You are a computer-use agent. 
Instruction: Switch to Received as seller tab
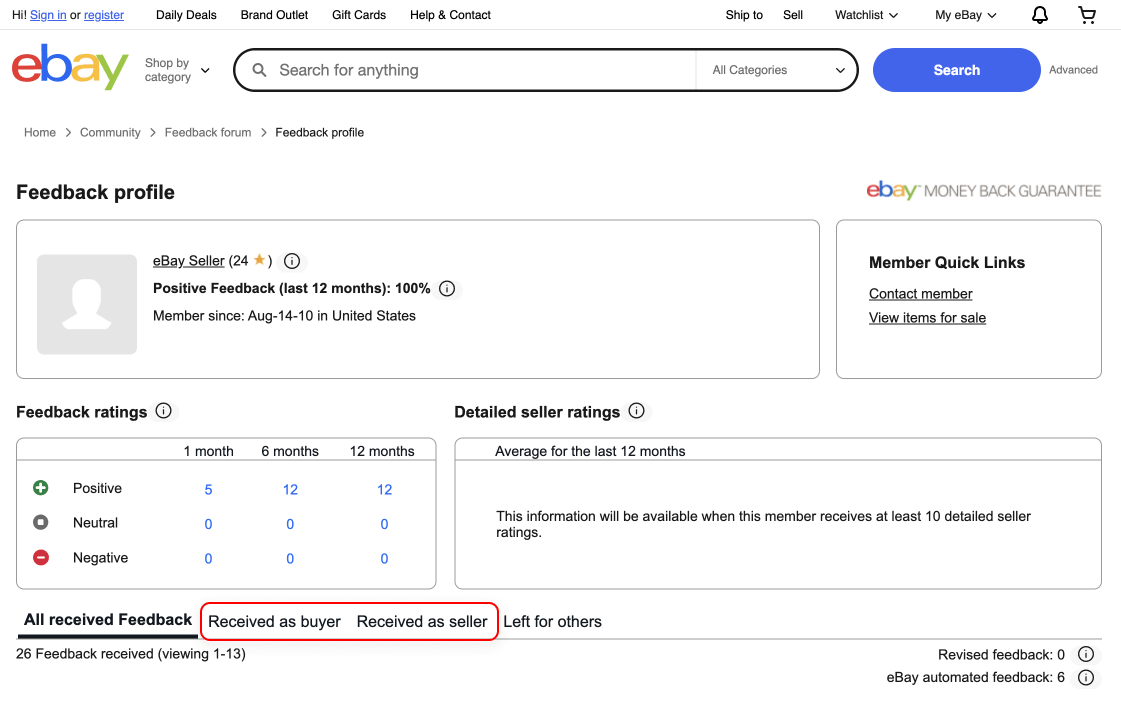pyautogui.click(x=422, y=622)
